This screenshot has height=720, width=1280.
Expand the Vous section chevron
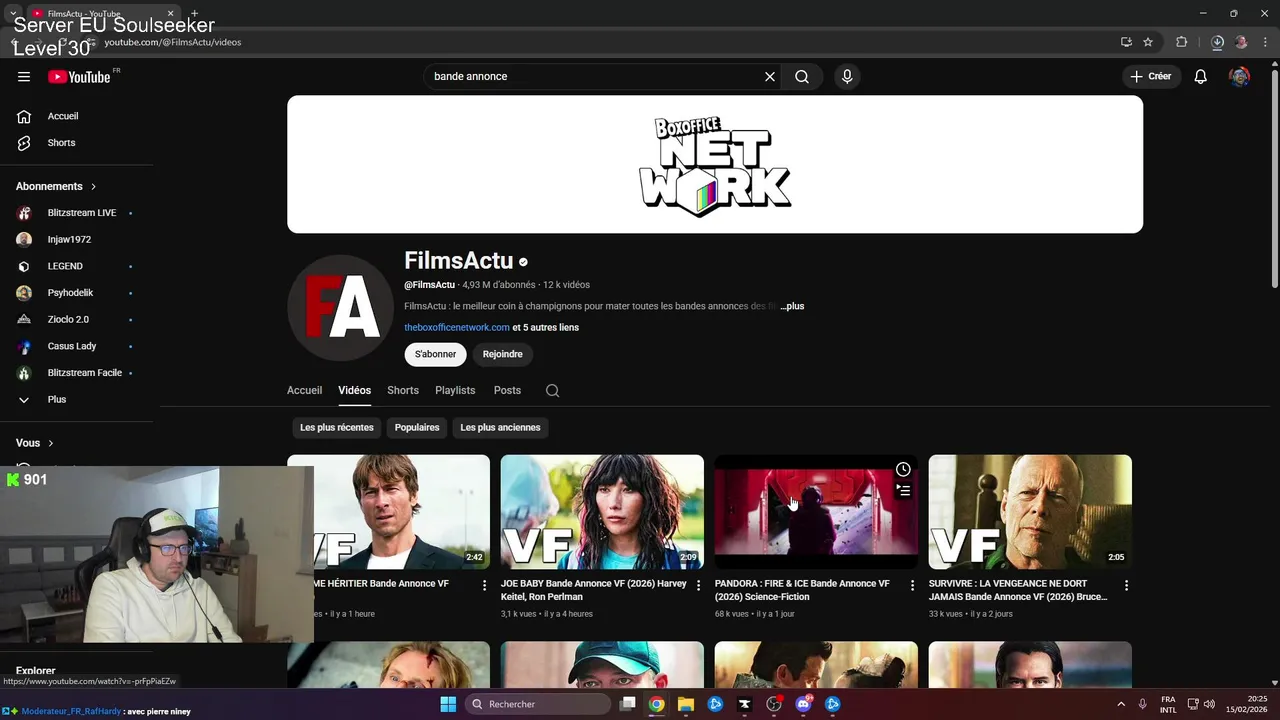point(51,443)
